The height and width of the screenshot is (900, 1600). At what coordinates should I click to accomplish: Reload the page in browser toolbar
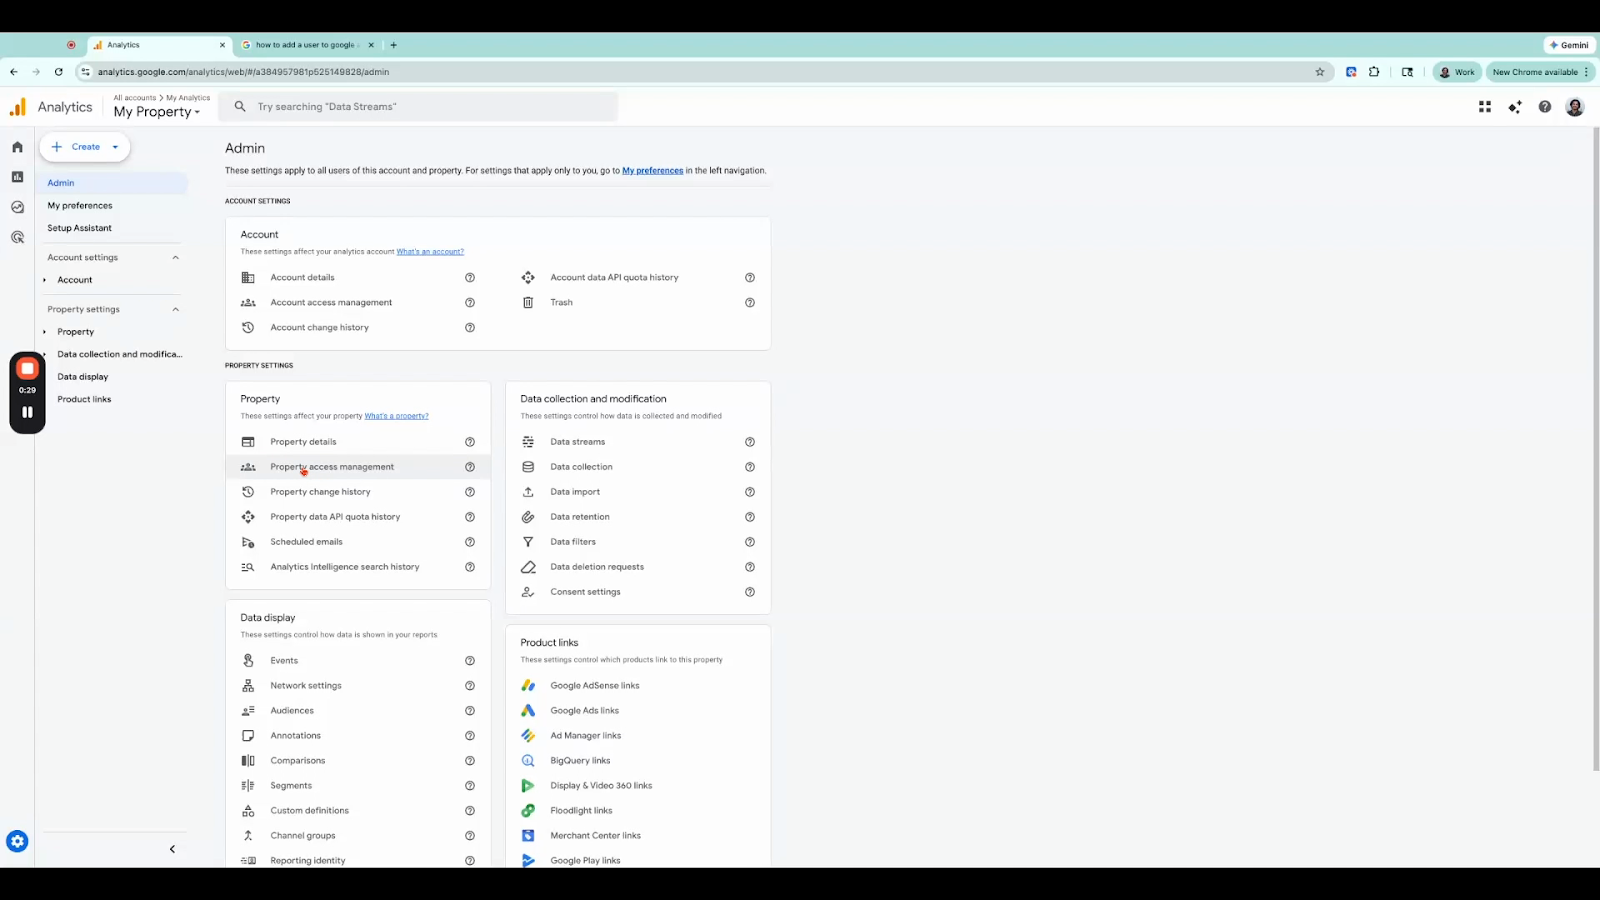click(59, 72)
